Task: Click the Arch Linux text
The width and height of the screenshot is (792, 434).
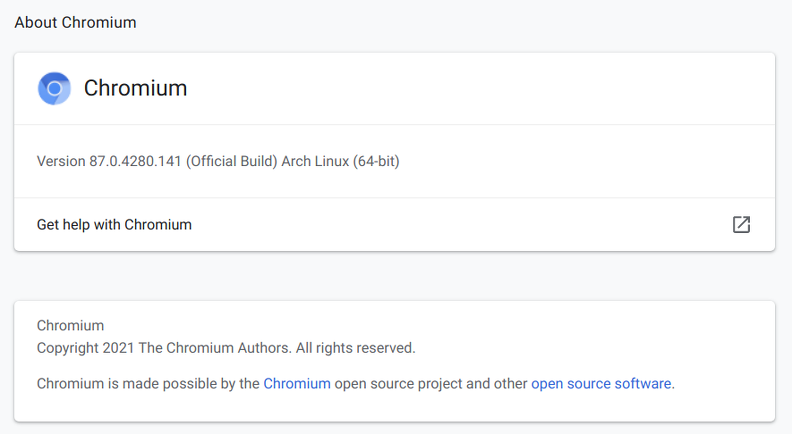Action: tap(315, 161)
